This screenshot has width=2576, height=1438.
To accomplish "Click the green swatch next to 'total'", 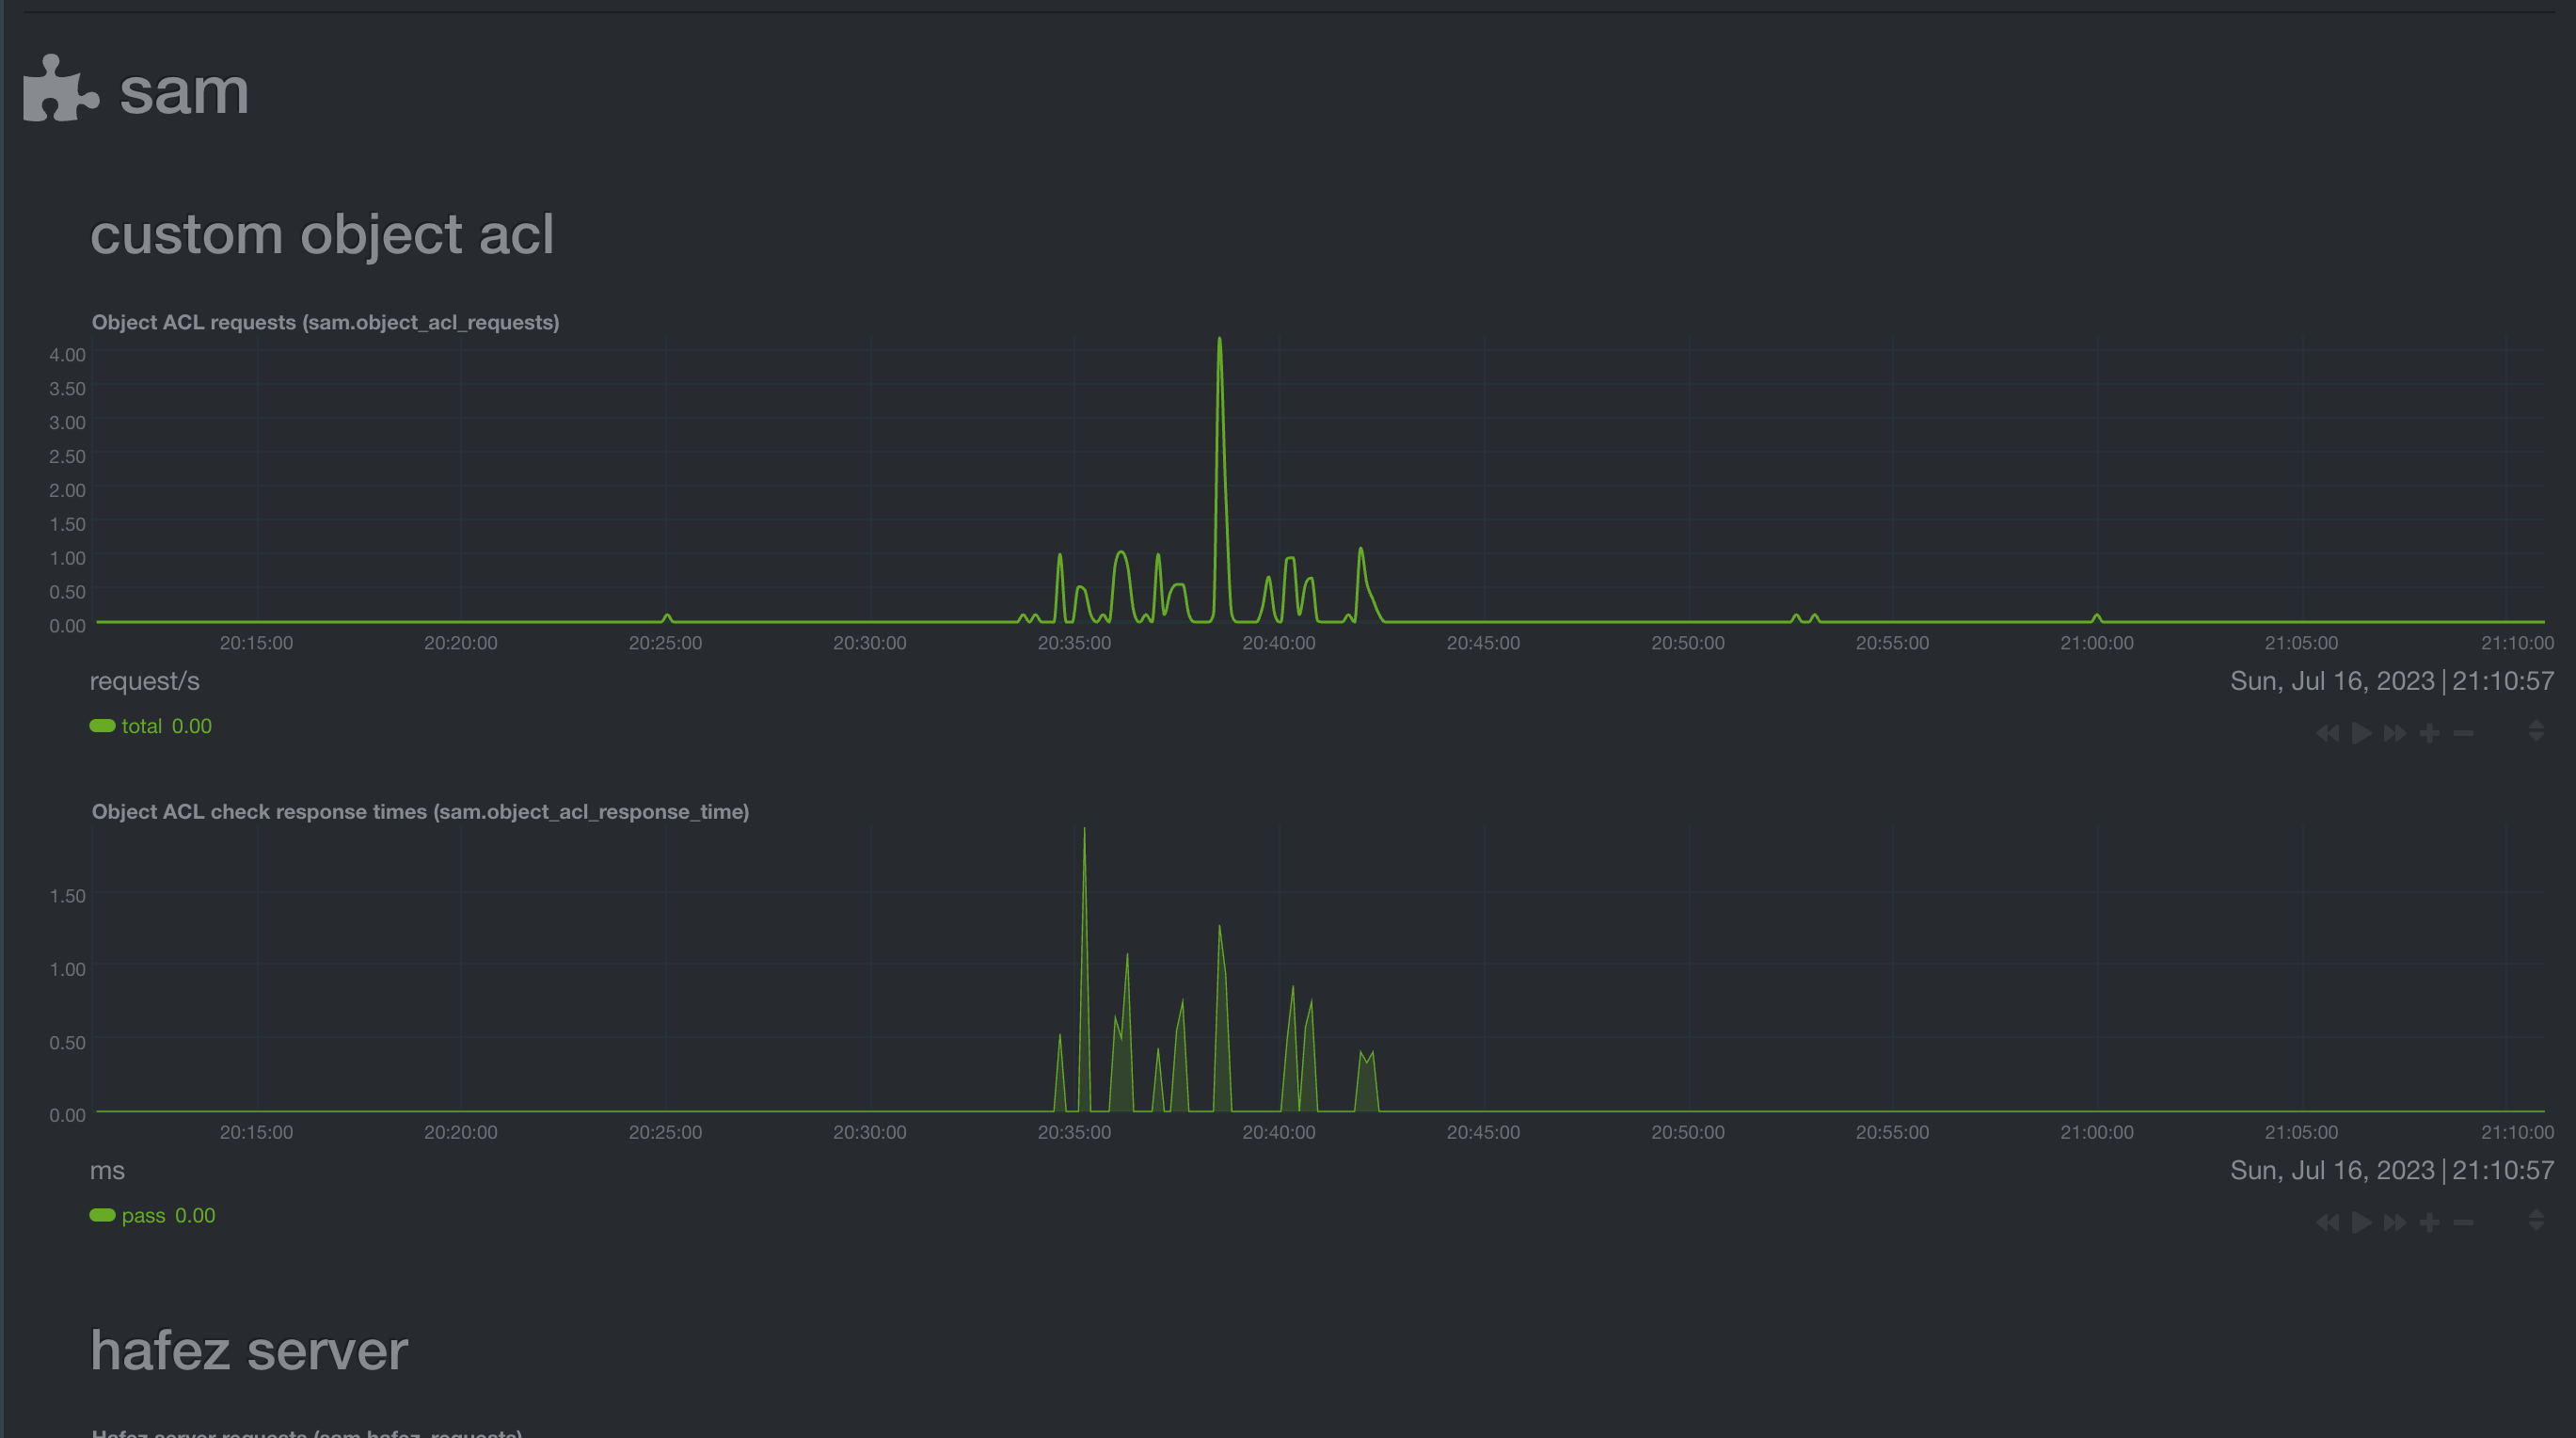I will click(102, 726).
